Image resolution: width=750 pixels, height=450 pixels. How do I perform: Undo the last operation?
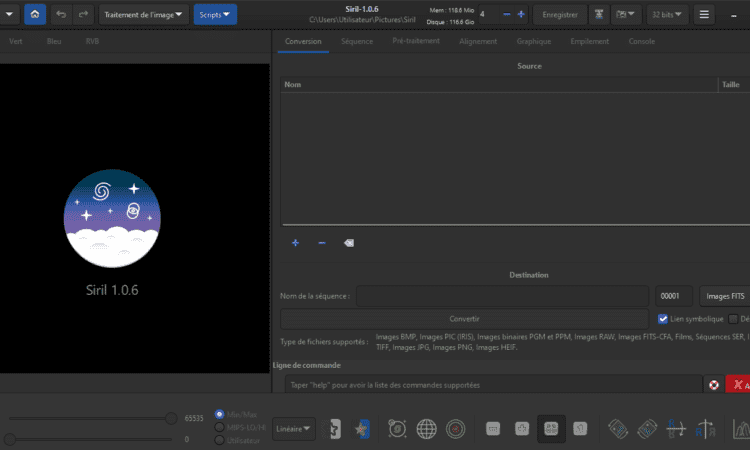tap(61, 14)
